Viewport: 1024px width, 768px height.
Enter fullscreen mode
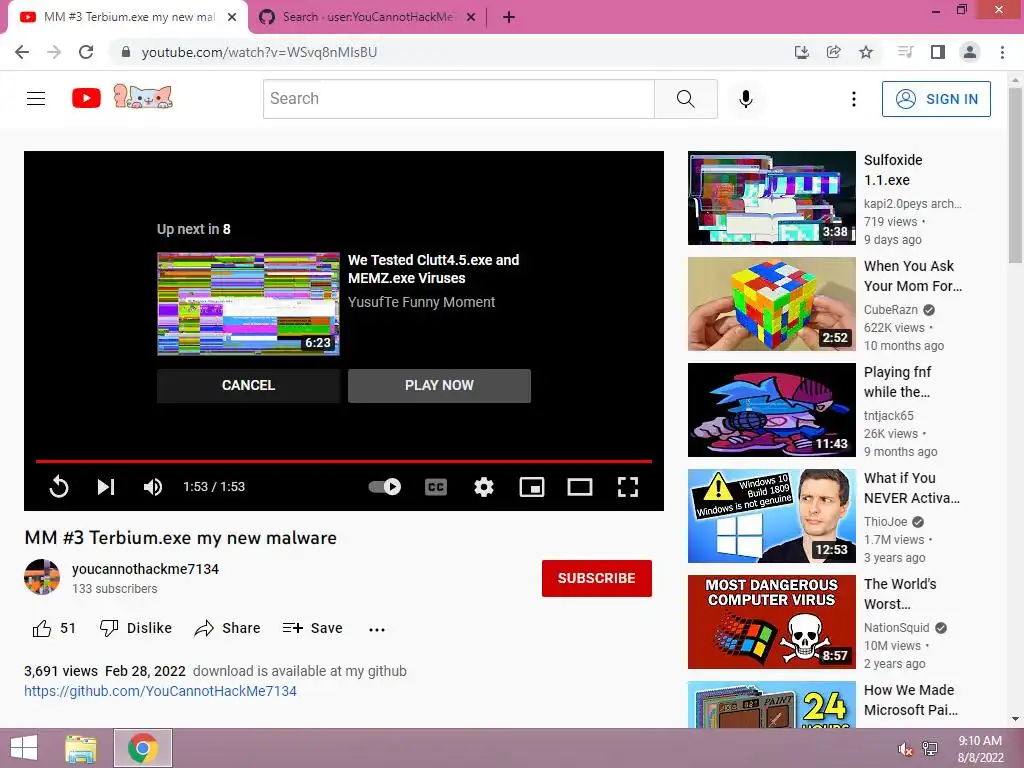[x=628, y=487]
